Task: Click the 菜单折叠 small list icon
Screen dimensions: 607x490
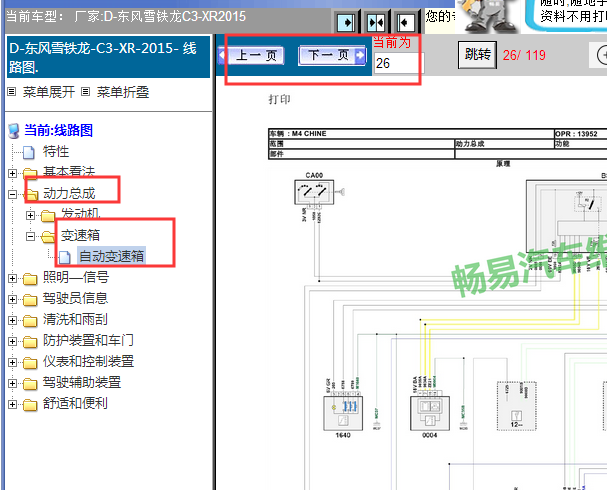Action: click(86, 92)
